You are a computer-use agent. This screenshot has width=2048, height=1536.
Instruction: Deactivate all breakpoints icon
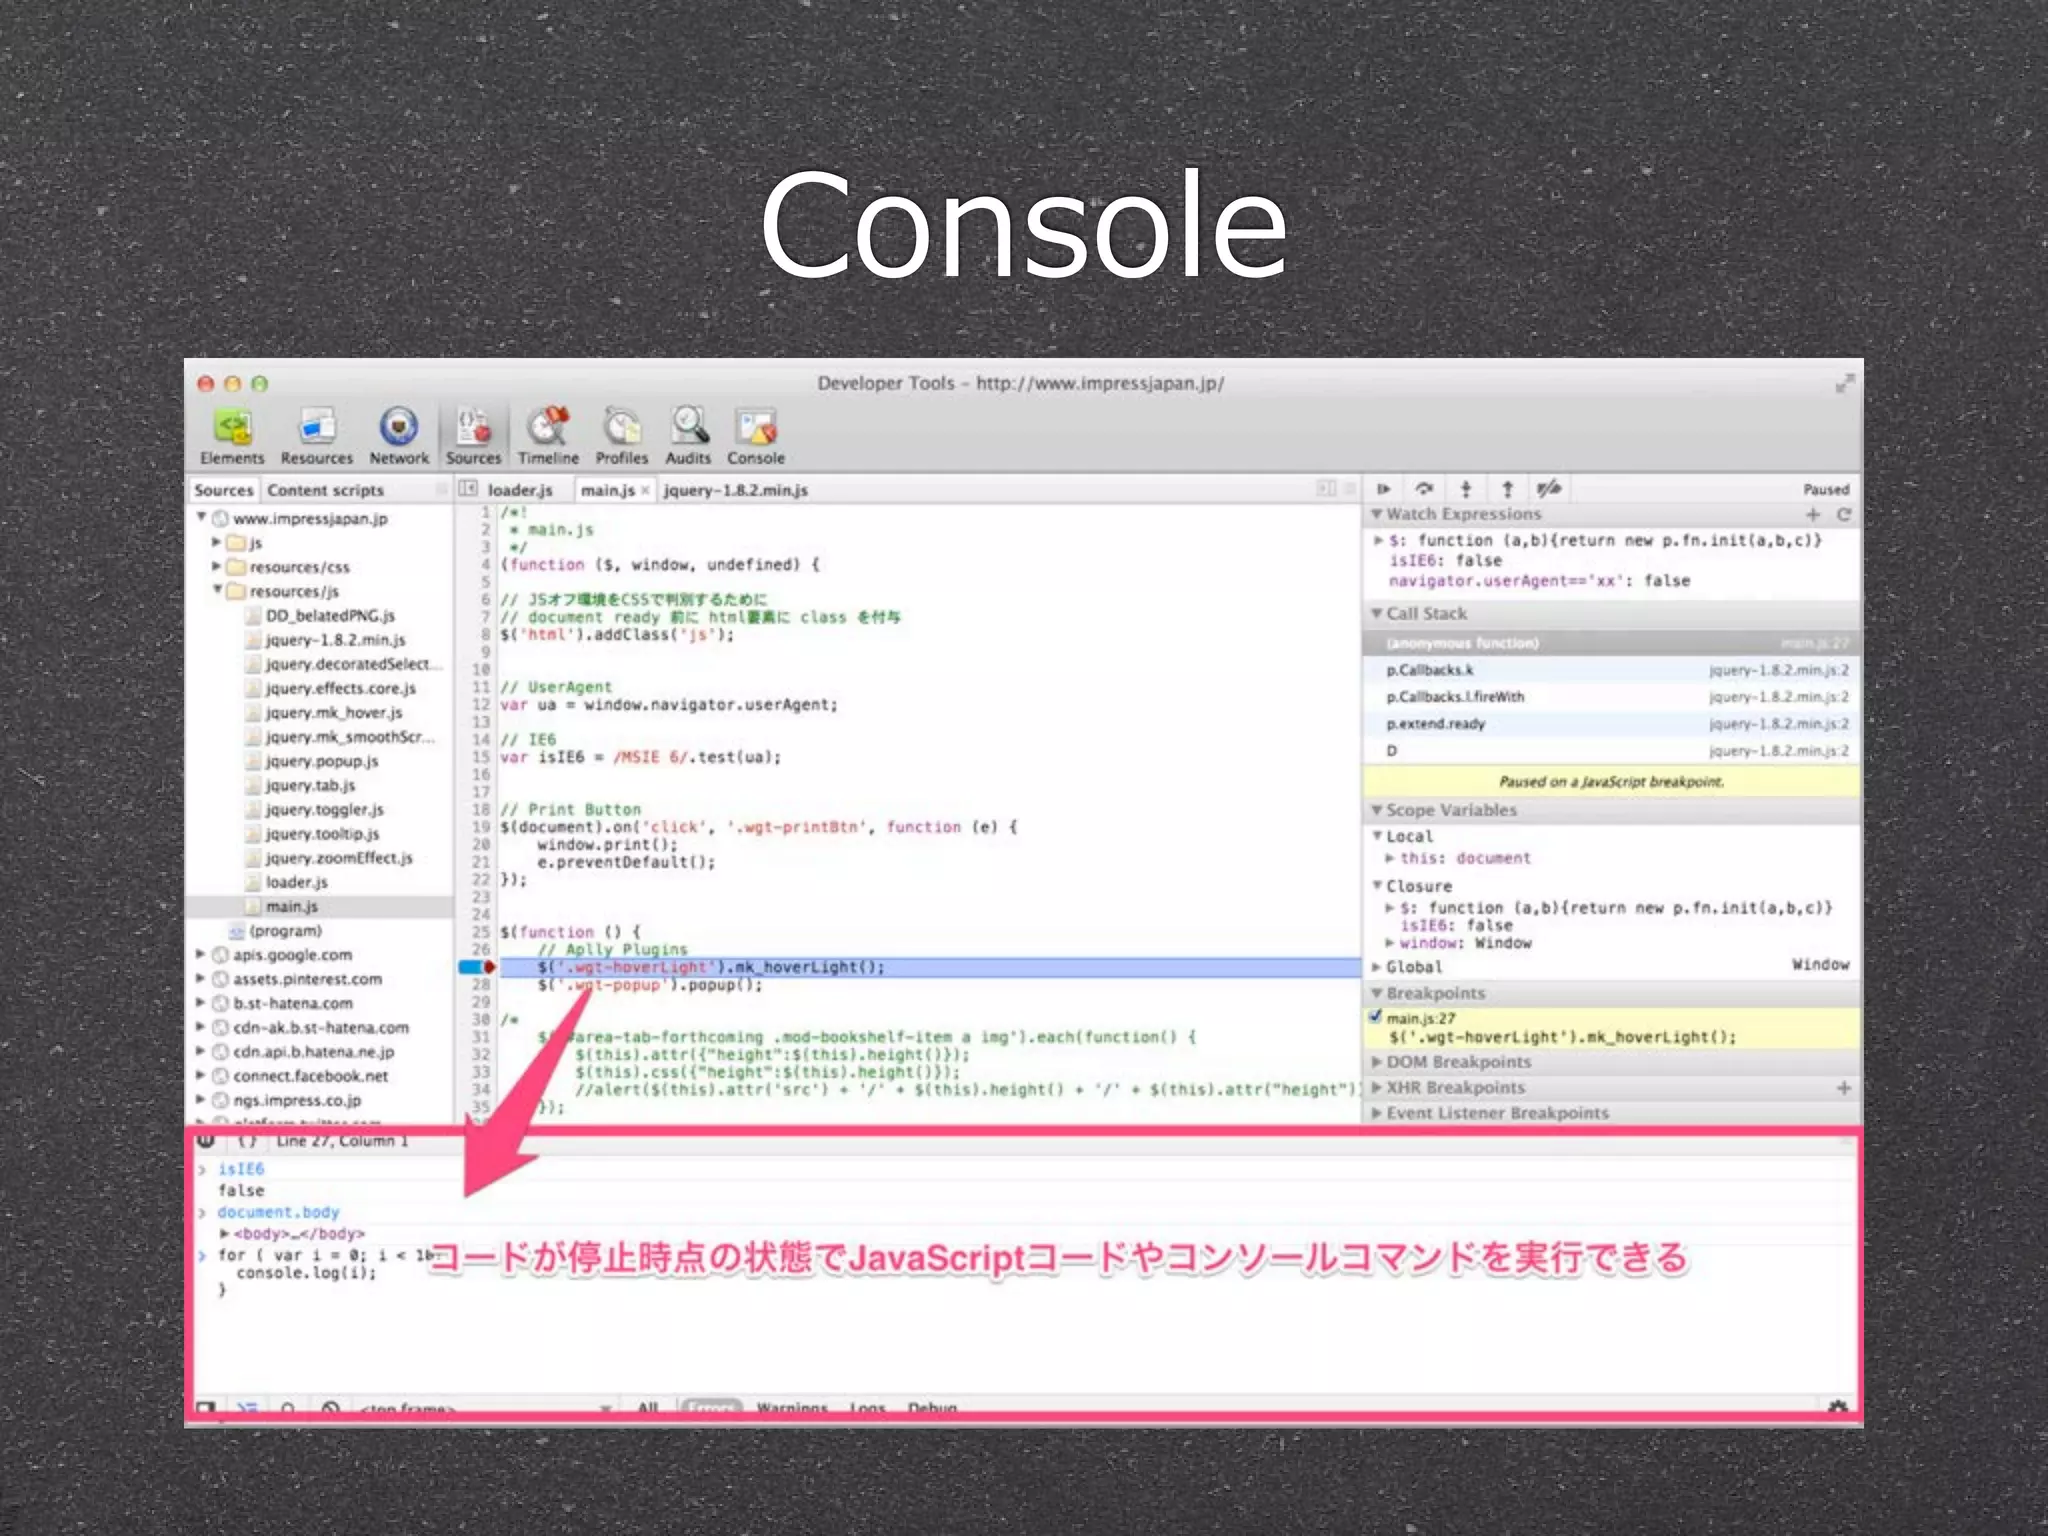(1549, 489)
